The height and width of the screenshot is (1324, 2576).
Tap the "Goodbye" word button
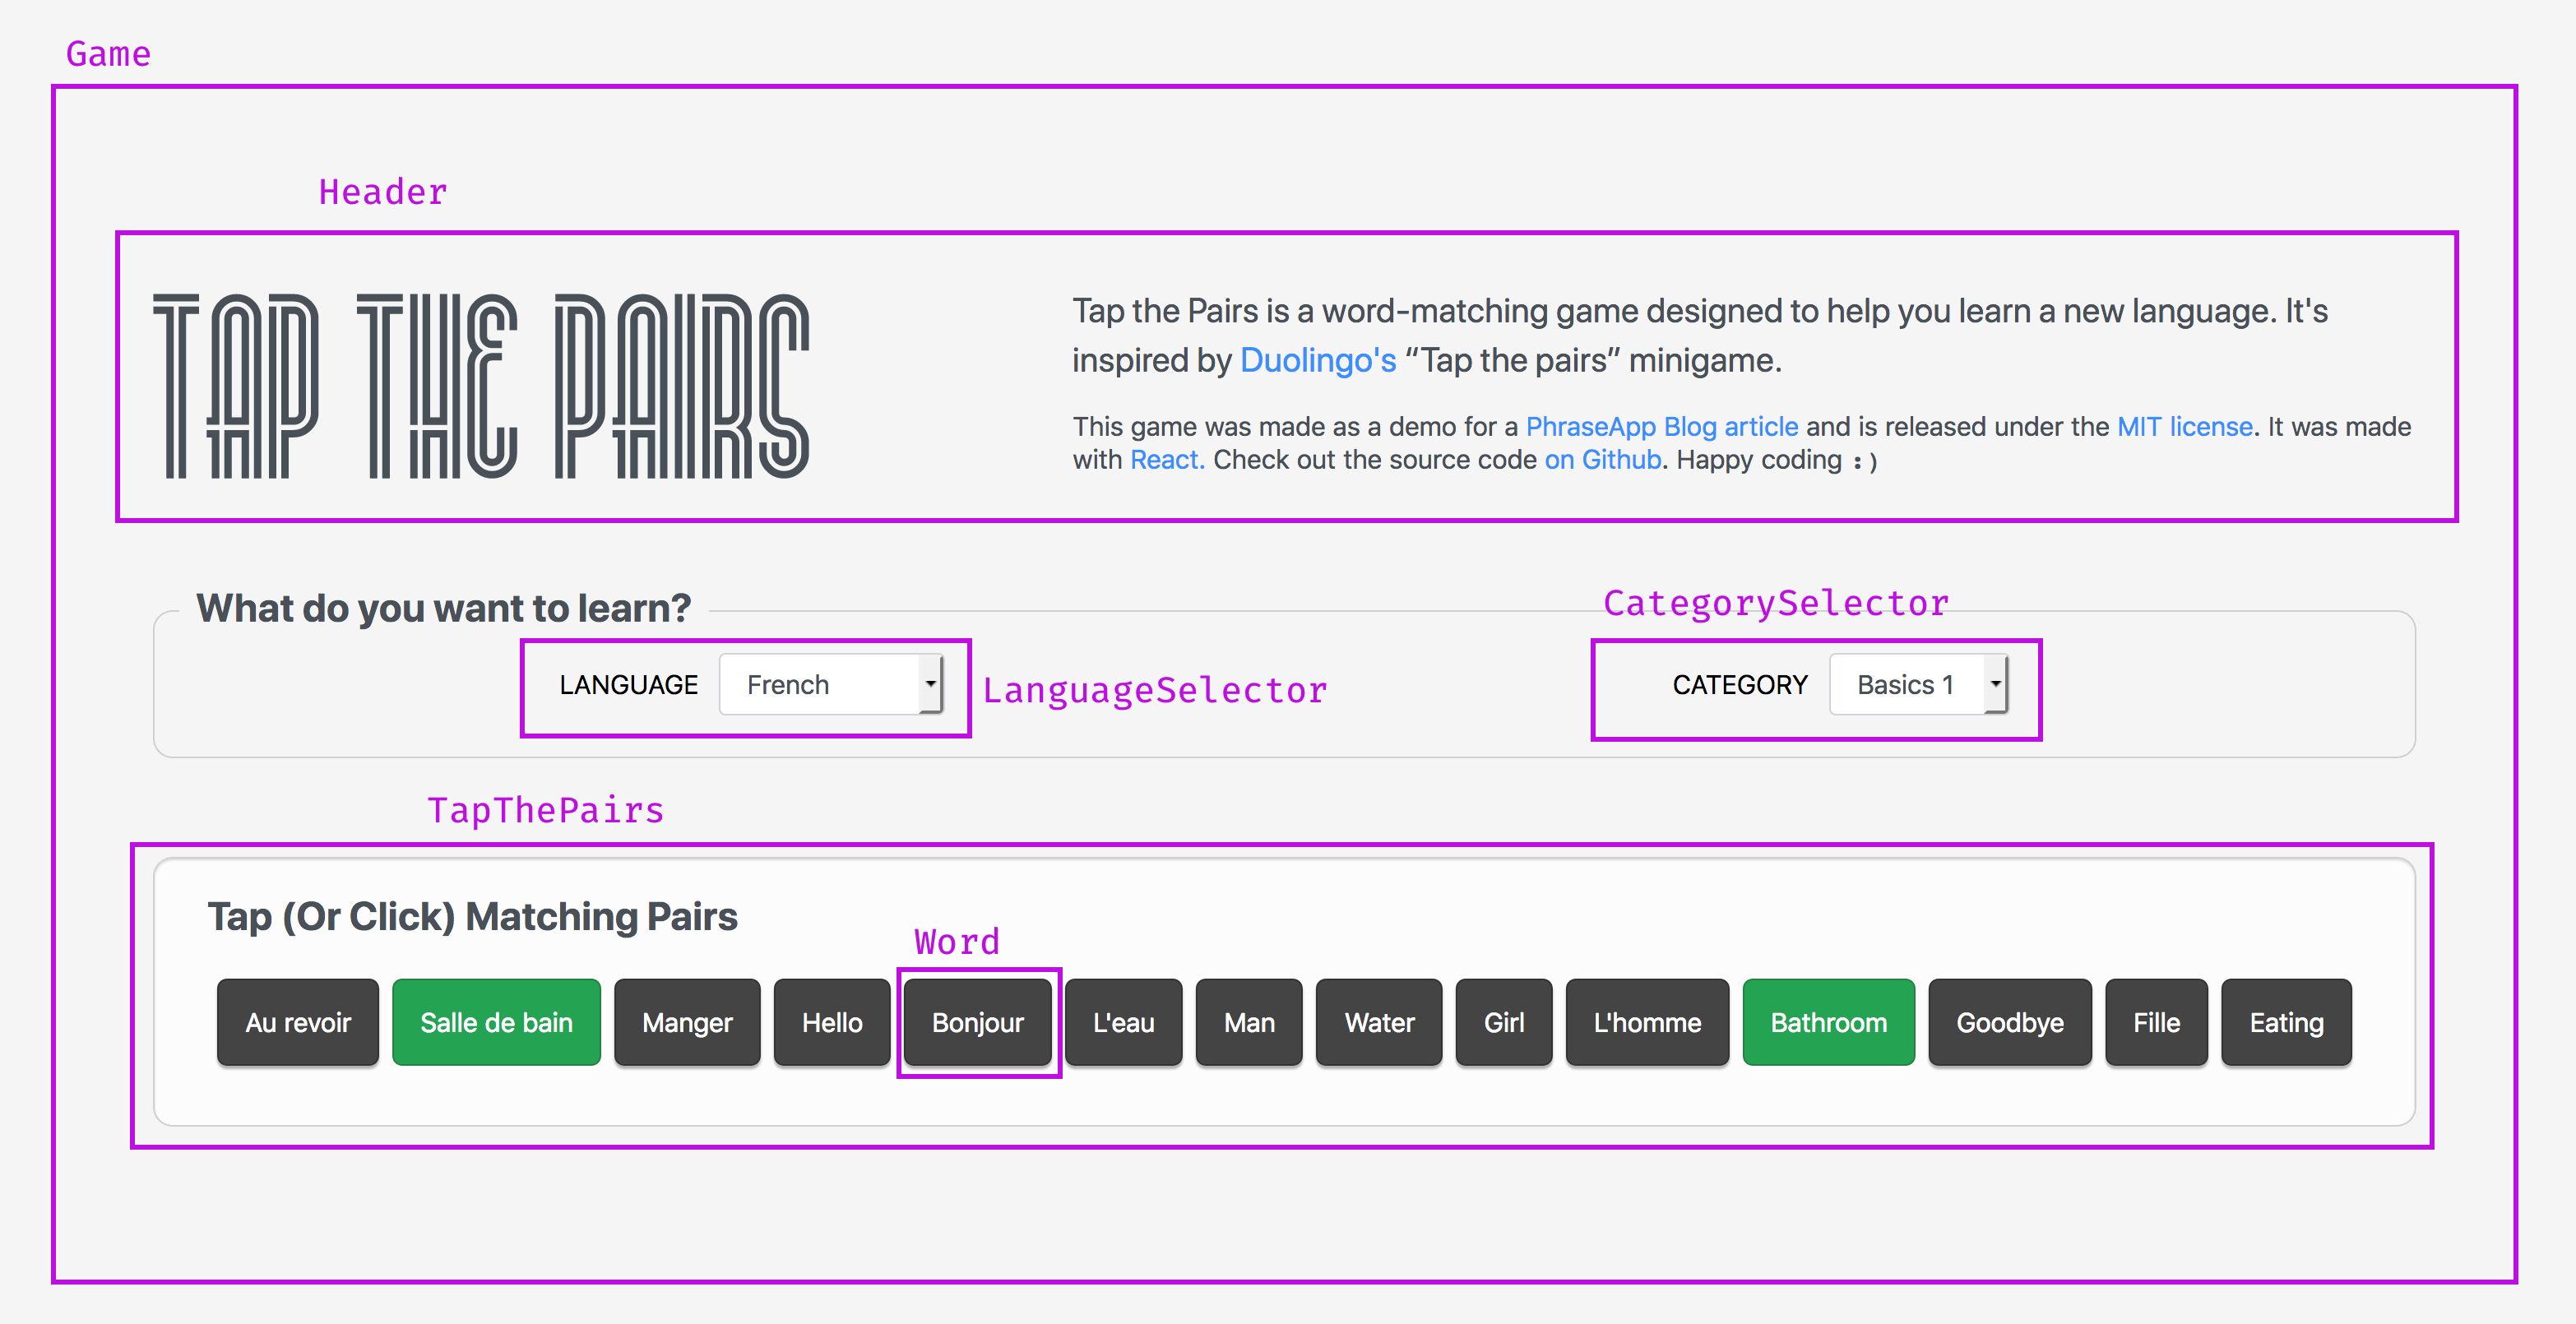tap(2010, 1022)
